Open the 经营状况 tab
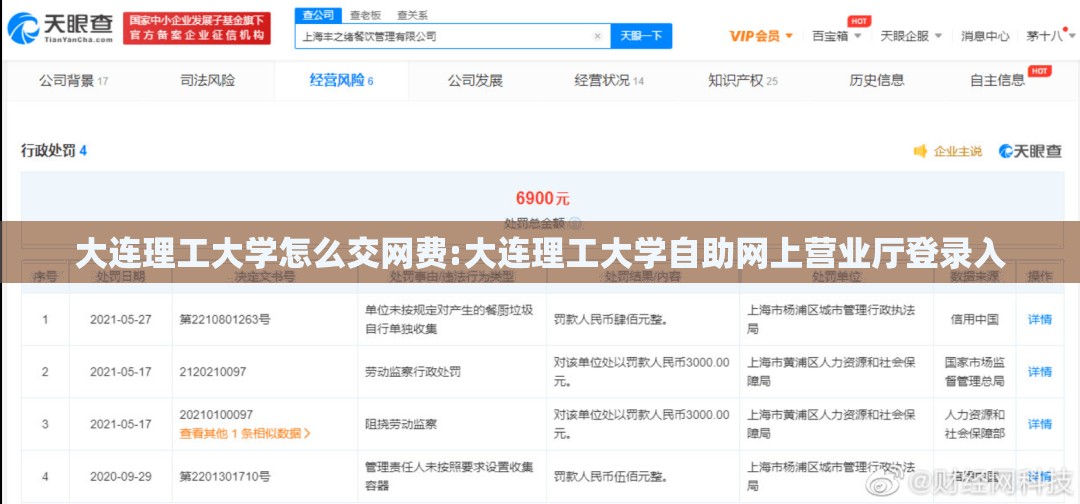The width and height of the screenshot is (1080, 504). pos(609,81)
